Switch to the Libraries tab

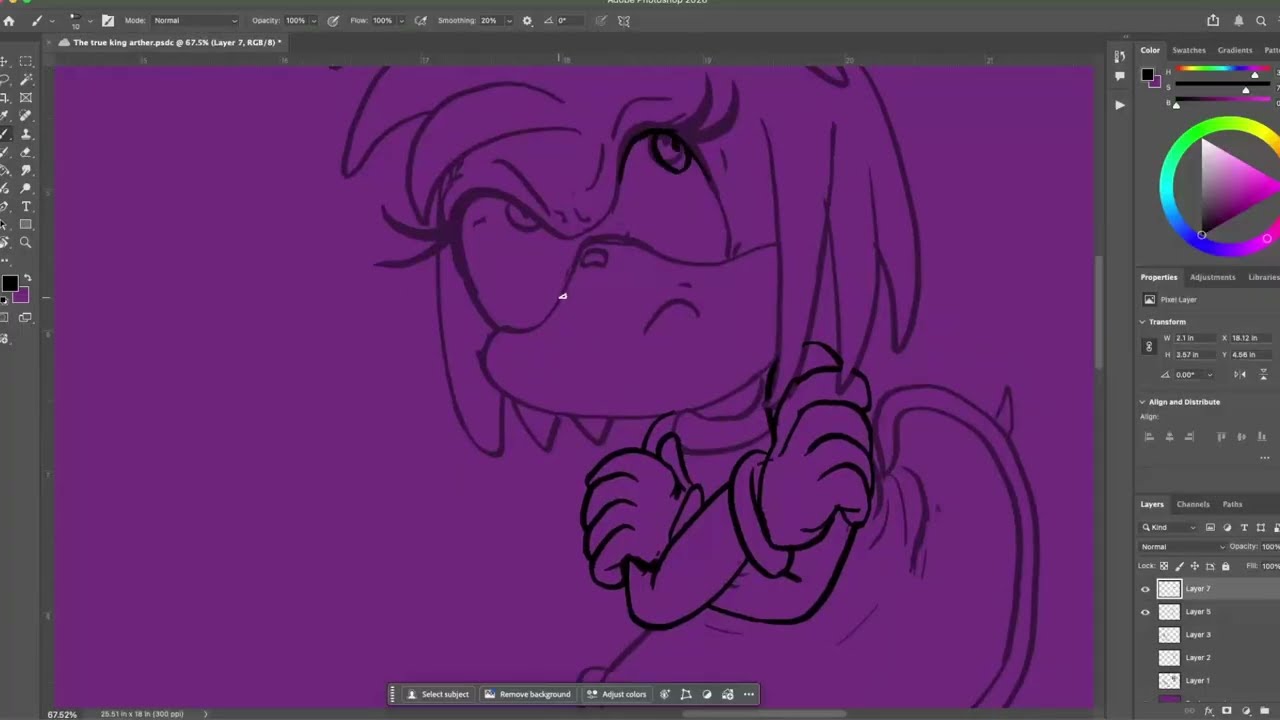(x=1264, y=277)
